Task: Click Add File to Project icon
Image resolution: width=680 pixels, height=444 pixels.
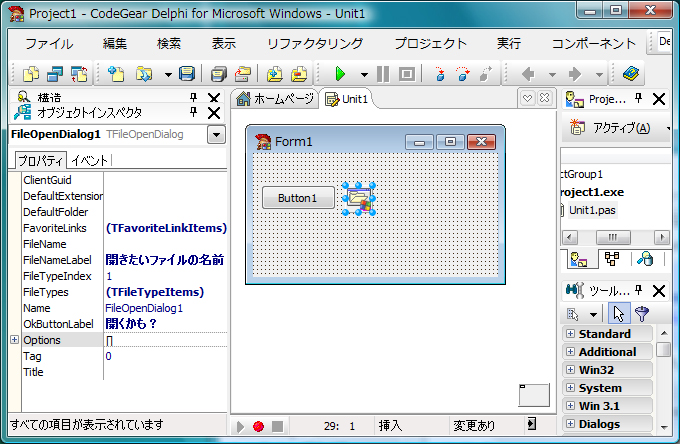Action: [275, 74]
